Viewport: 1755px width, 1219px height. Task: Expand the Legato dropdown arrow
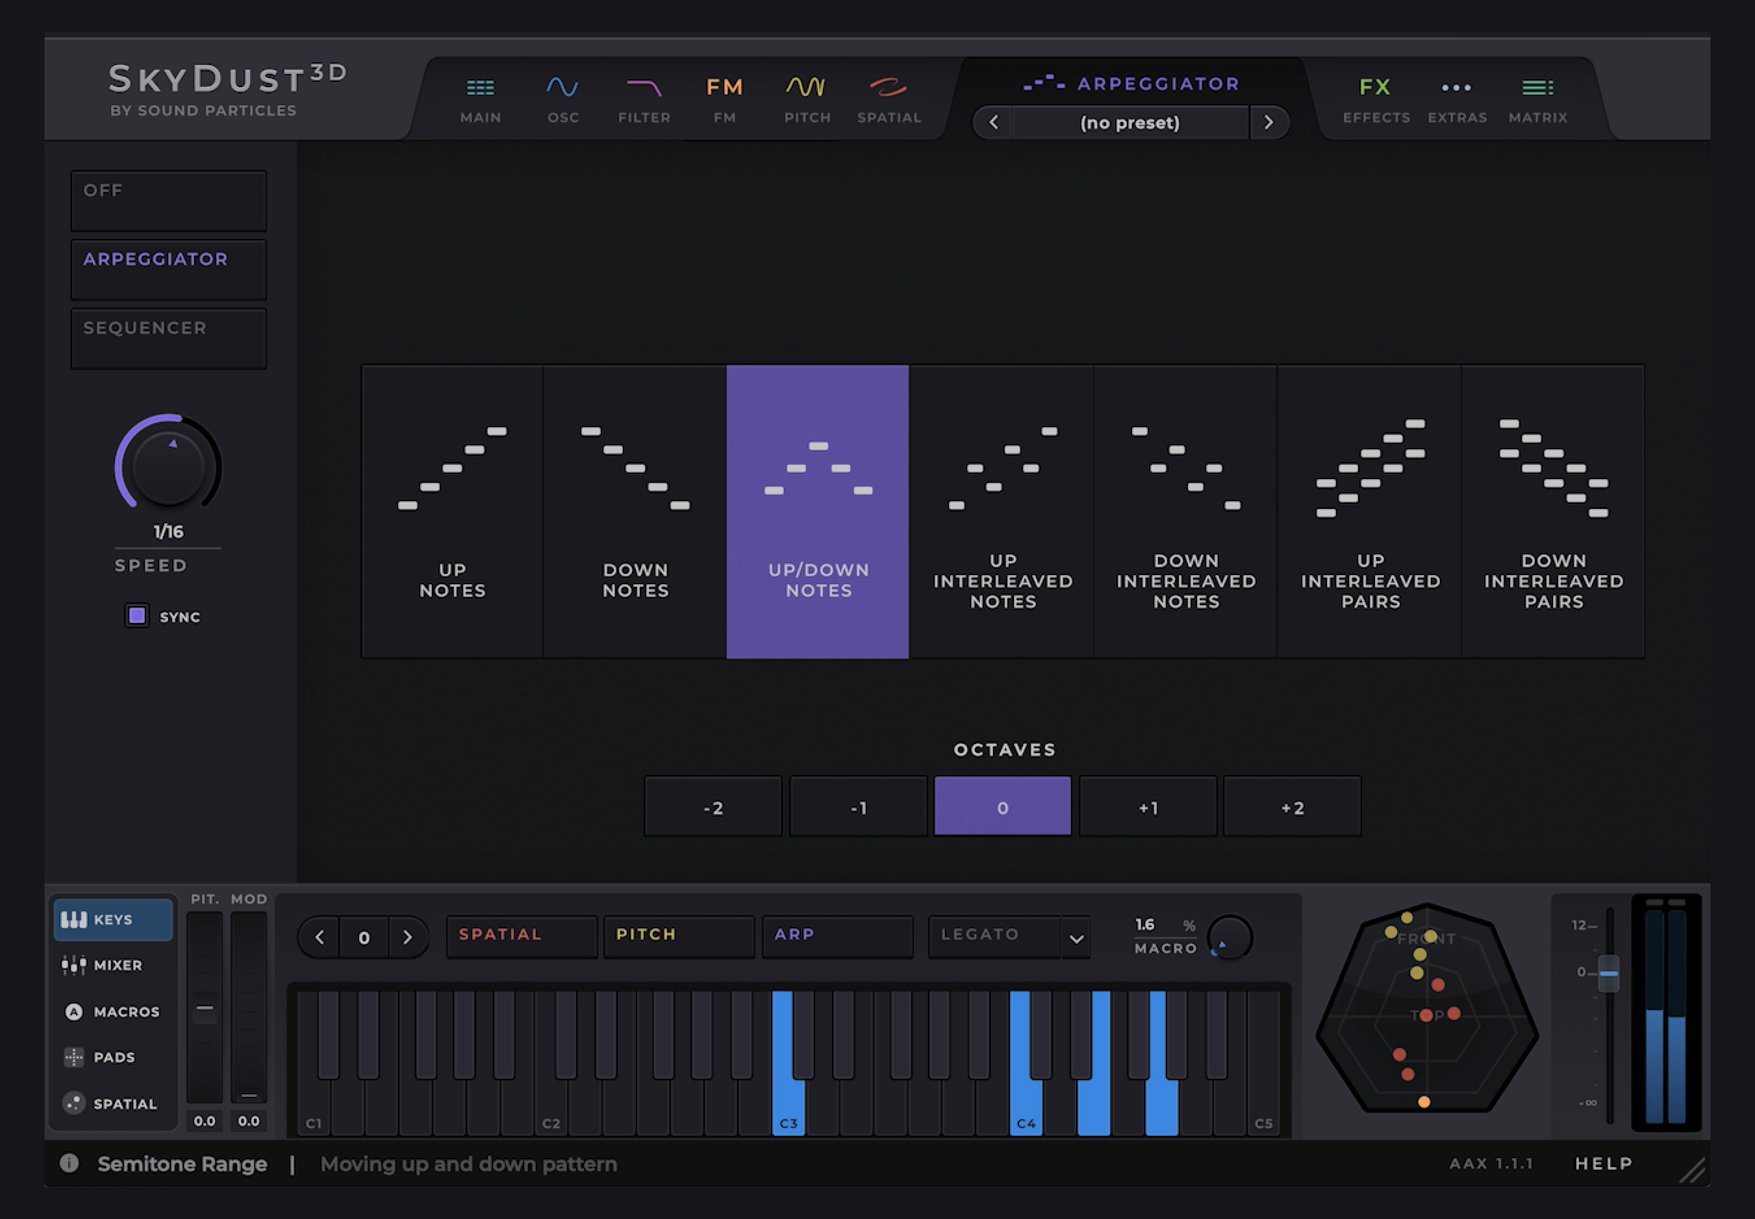[x=1076, y=938]
